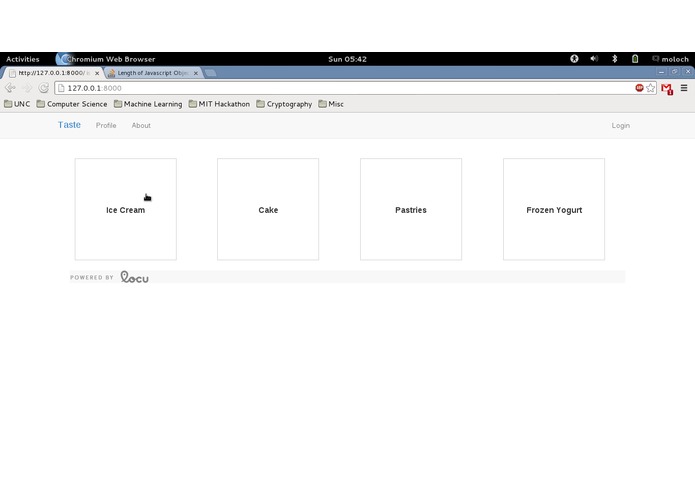
Task: Open the Cryptography bookmarks folder
Action: [284, 104]
